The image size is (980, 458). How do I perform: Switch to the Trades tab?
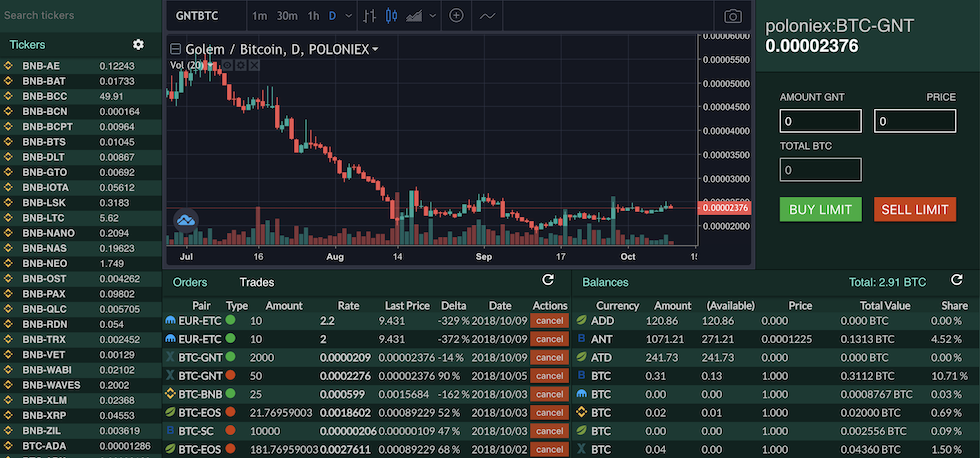pyautogui.click(x=257, y=282)
